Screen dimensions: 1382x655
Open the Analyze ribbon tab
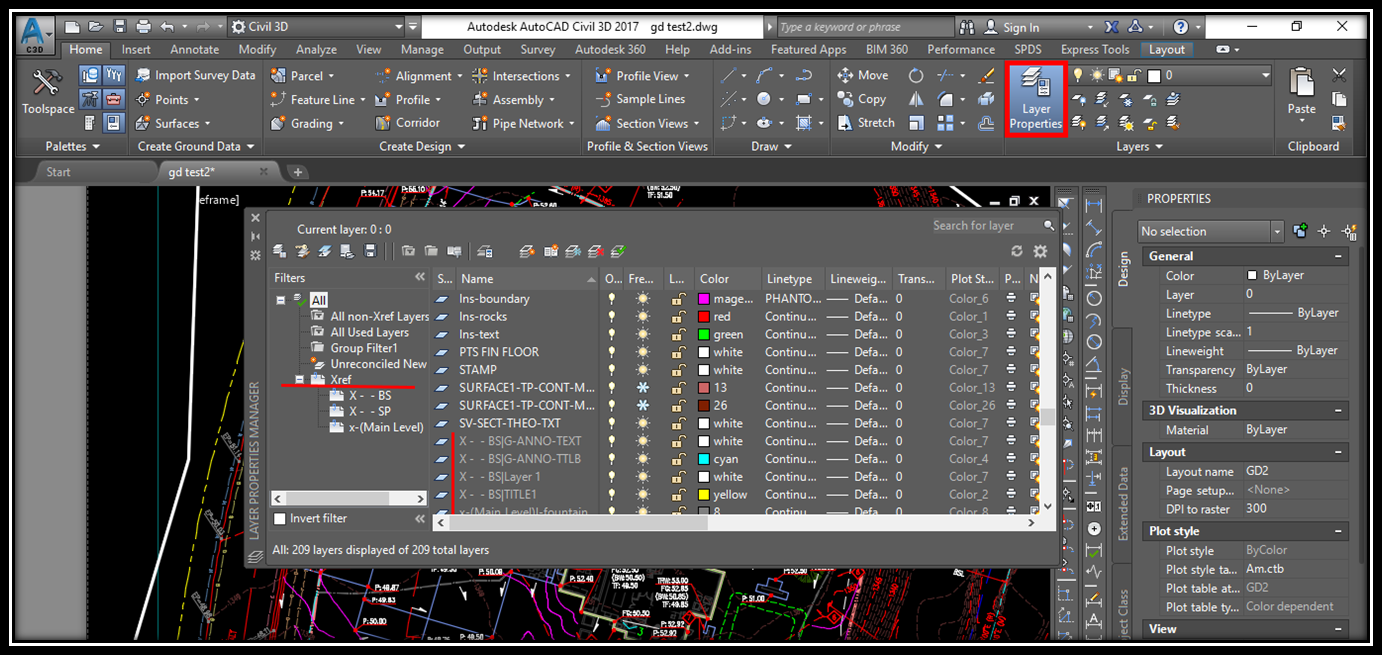tap(316, 49)
